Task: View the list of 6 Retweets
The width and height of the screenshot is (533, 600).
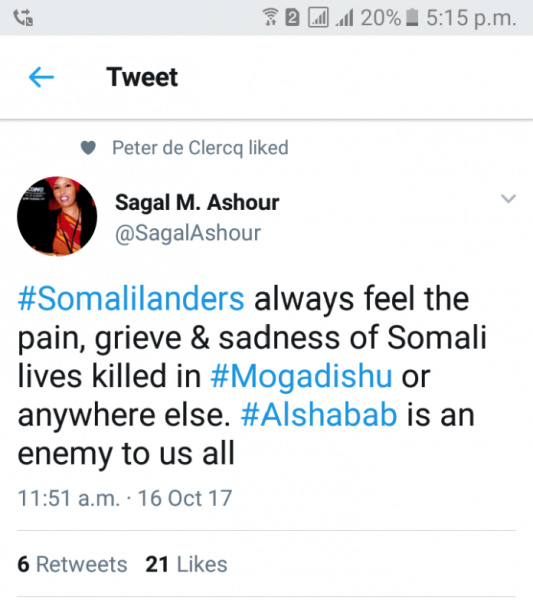Action: pyautogui.click(x=72, y=564)
